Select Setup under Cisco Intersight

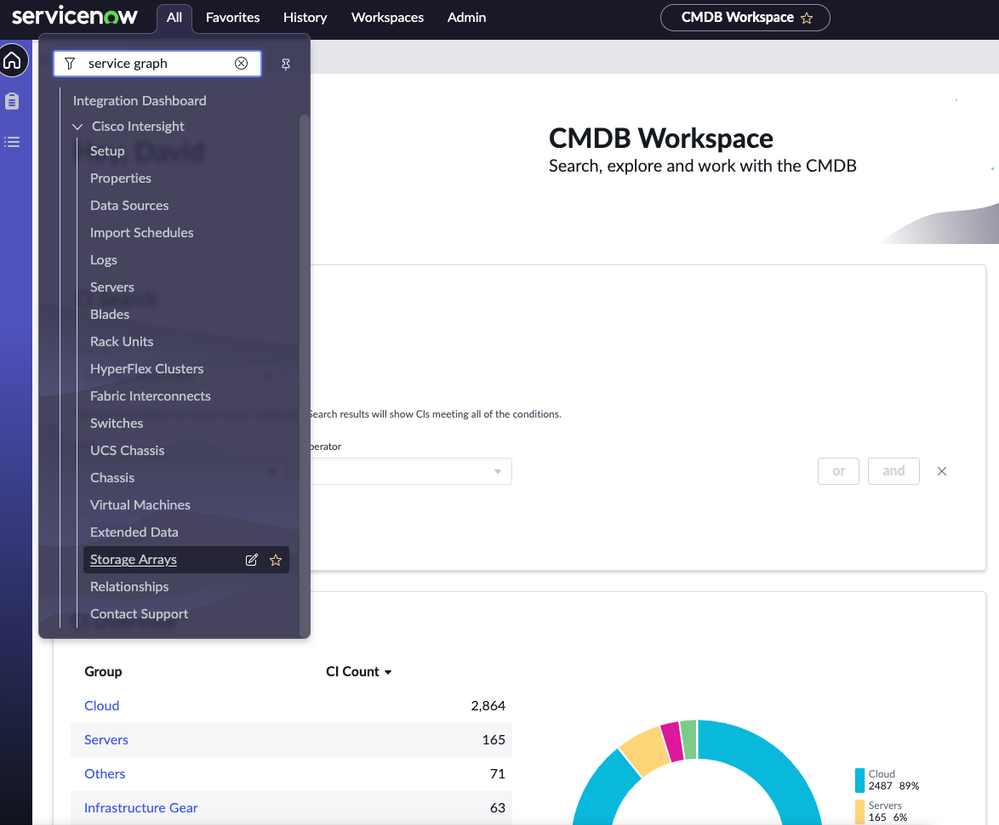click(107, 151)
